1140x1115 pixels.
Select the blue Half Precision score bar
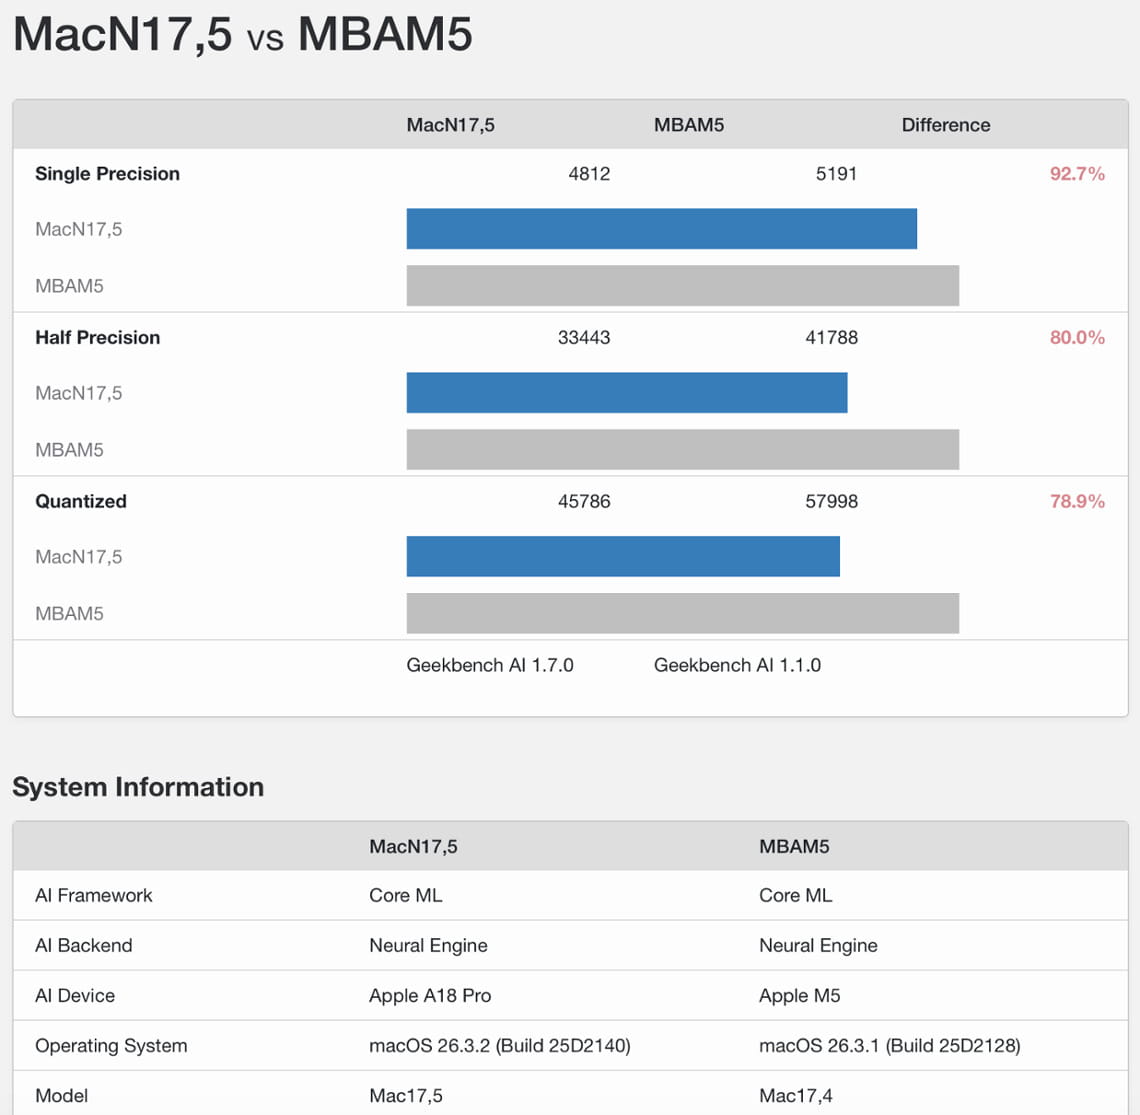[x=626, y=393]
